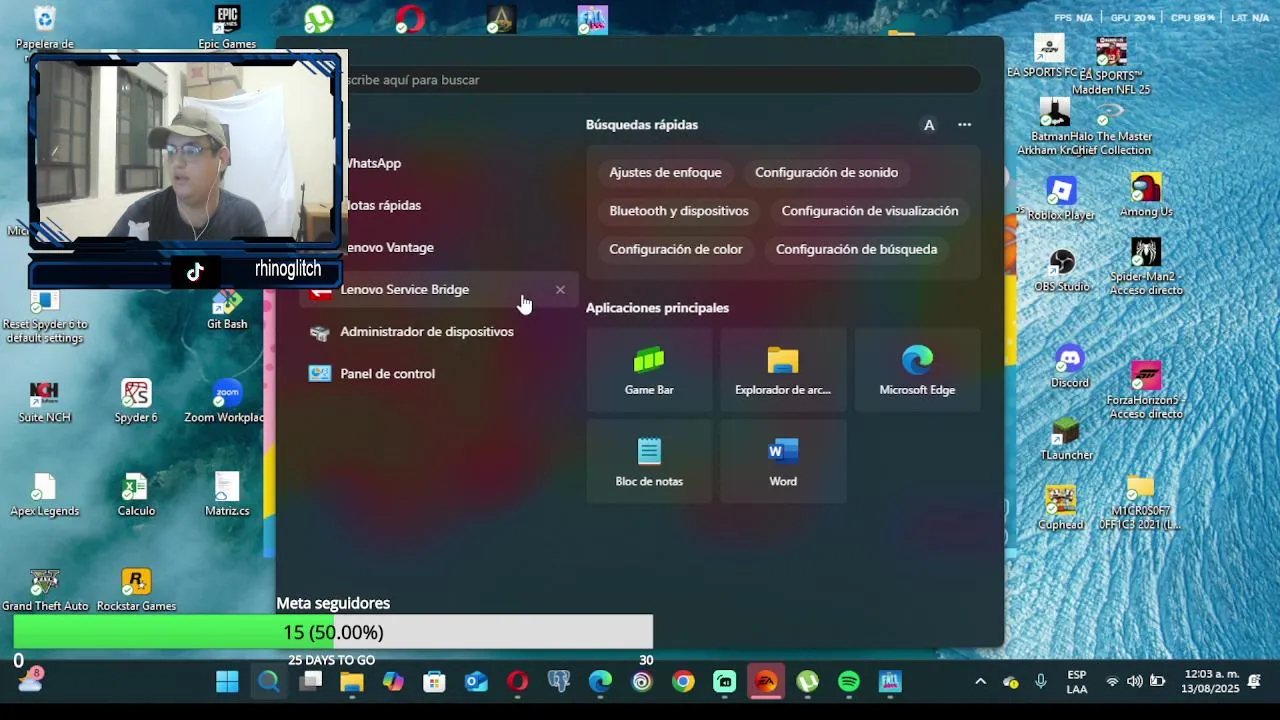Open the ESP LAA language switcher
The image size is (1280, 720).
[1077, 682]
